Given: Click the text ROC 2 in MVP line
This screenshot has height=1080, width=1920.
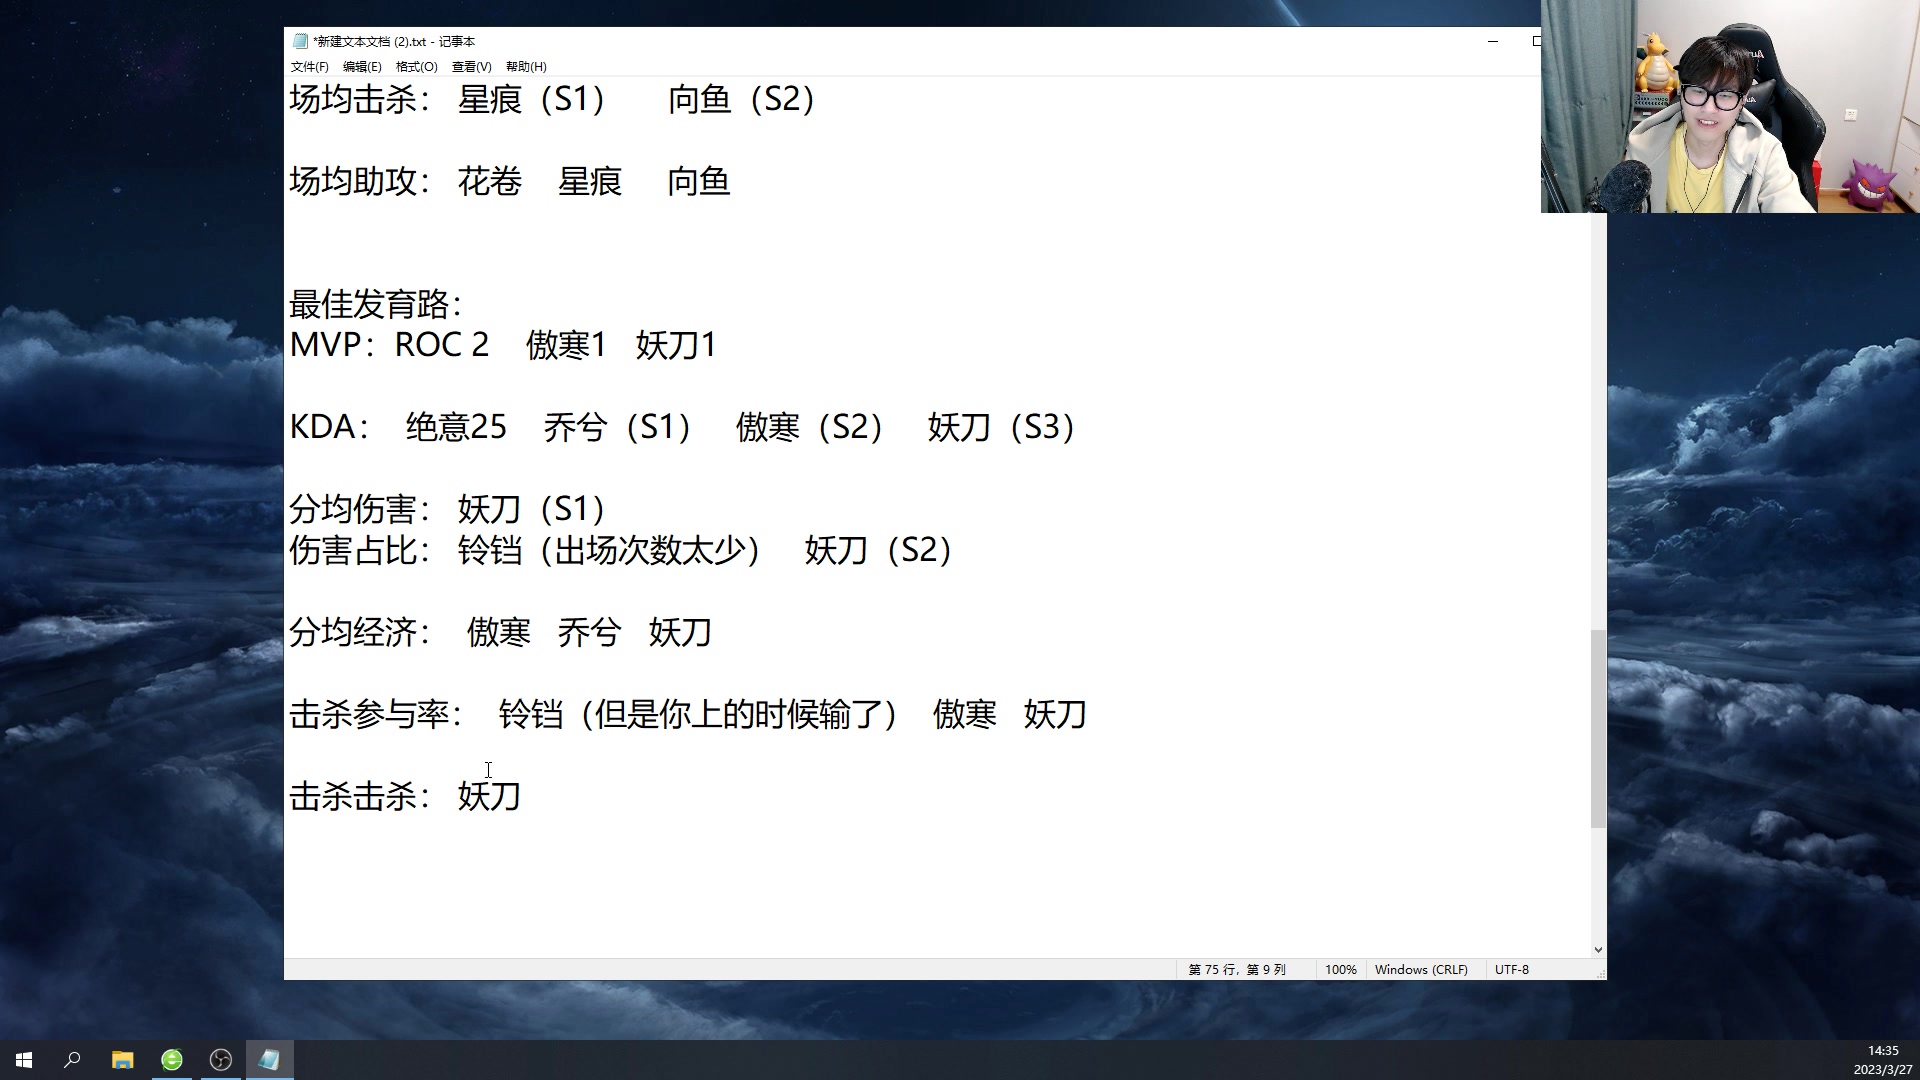Looking at the screenshot, I should click(x=442, y=345).
